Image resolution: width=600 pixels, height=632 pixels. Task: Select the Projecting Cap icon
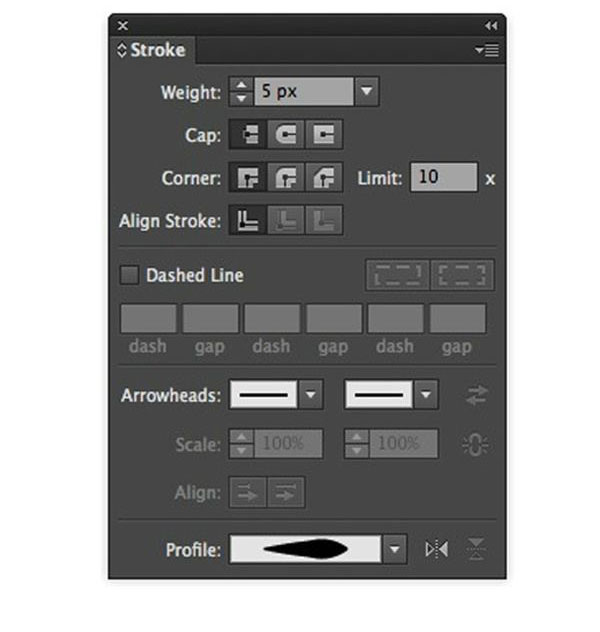[324, 134]
